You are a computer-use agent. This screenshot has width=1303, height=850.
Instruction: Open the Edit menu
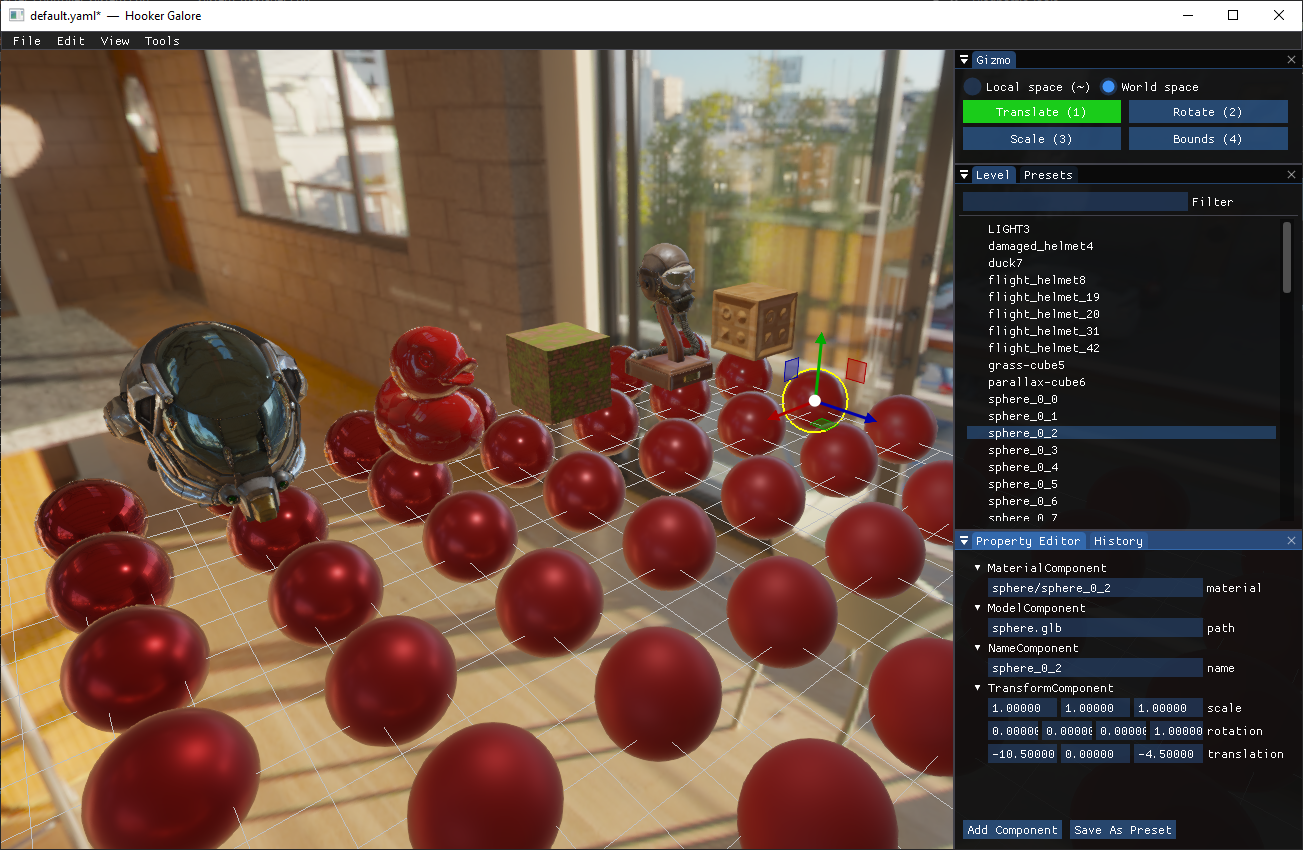pyautogui.click(x=71, y=41)
